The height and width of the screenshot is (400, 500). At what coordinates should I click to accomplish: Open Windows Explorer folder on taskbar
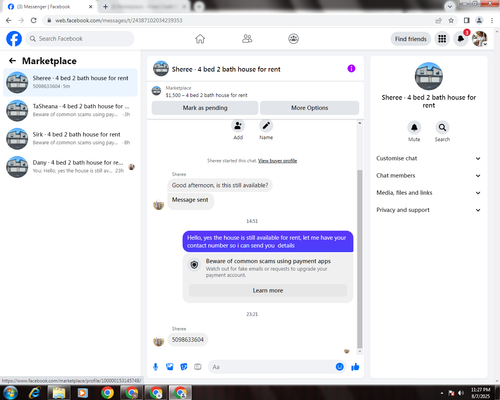point(59,393)
